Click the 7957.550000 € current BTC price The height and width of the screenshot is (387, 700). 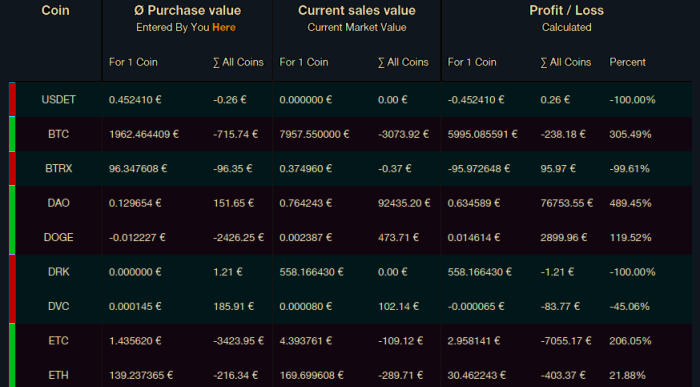pyautogui.click(x=314, y=134)
